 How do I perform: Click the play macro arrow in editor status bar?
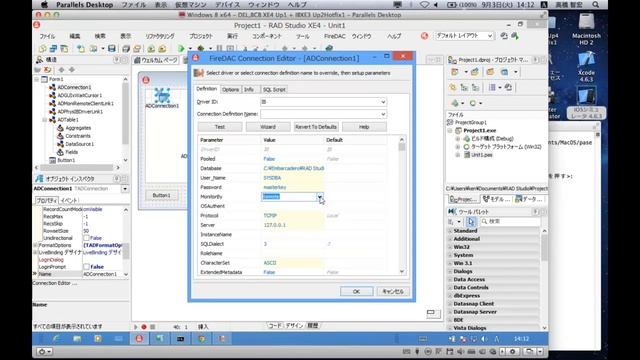tap(136, 327)
